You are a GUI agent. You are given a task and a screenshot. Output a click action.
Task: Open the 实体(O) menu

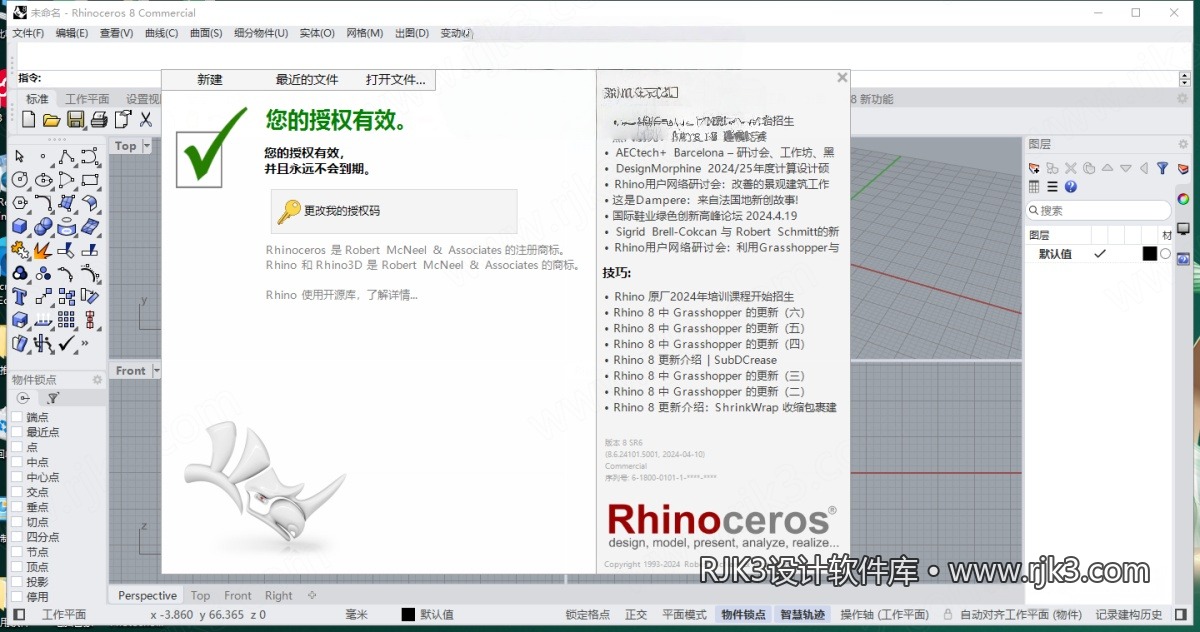tap(317, 33)
